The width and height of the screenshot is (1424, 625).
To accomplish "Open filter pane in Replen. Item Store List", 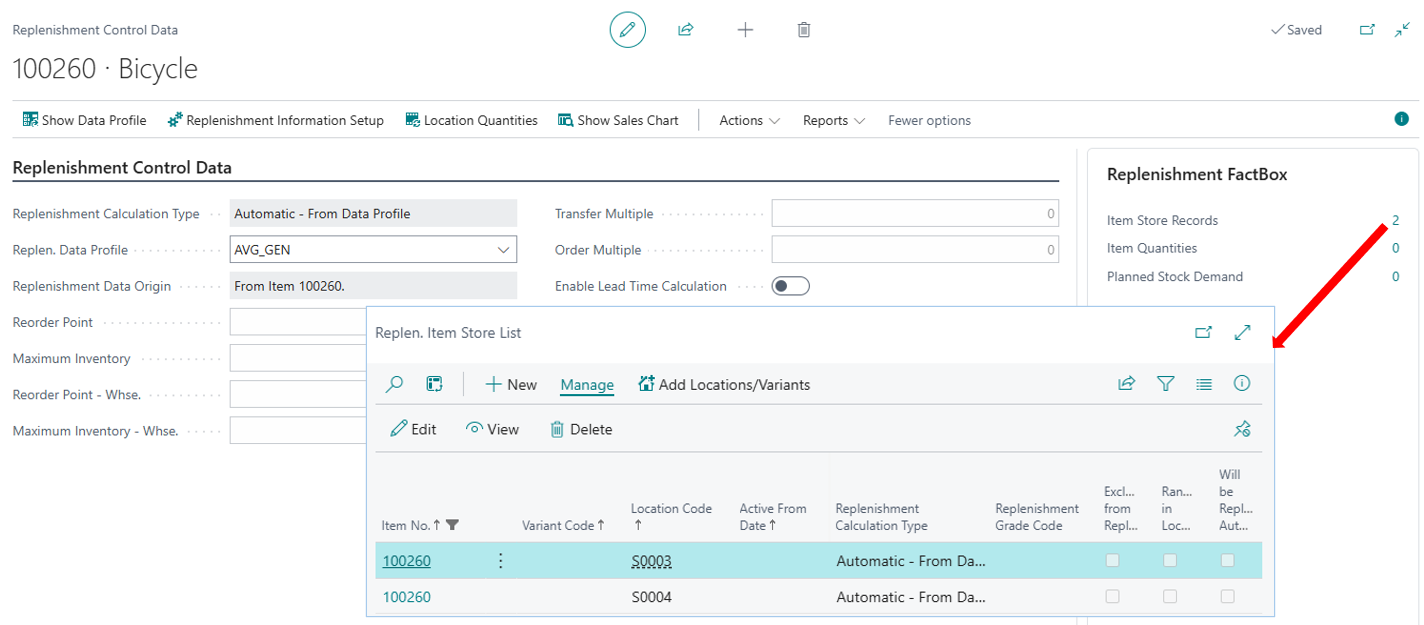I will click(x=1165, y=384).
